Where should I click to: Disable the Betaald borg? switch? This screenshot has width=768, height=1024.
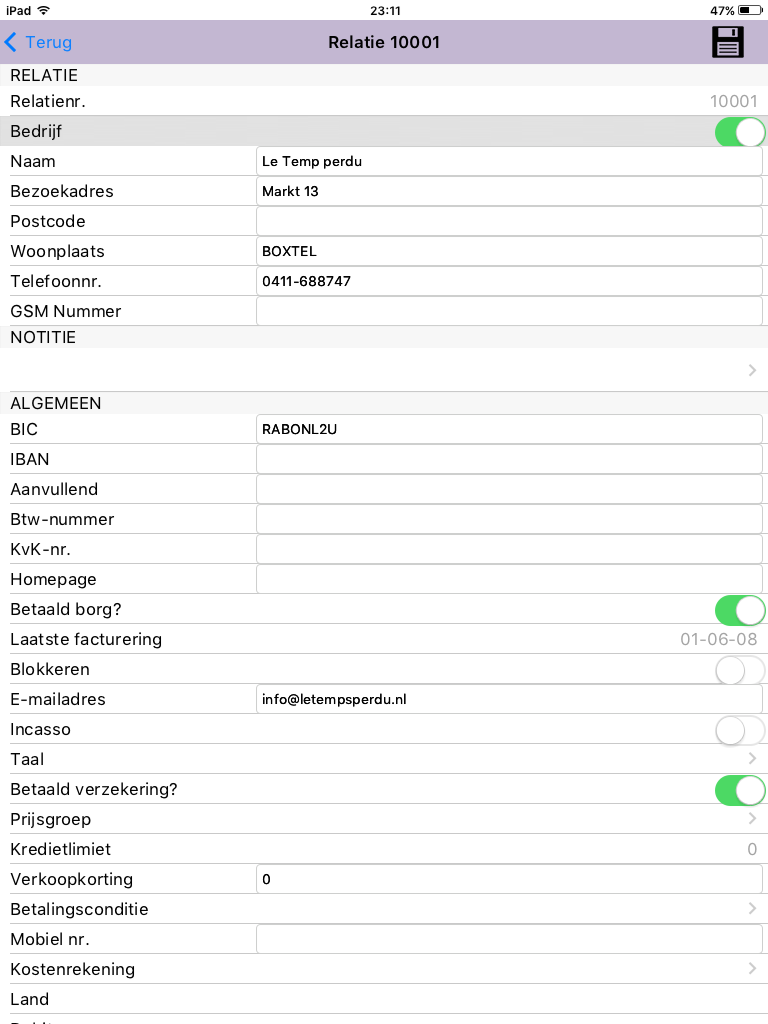[740, 610]
